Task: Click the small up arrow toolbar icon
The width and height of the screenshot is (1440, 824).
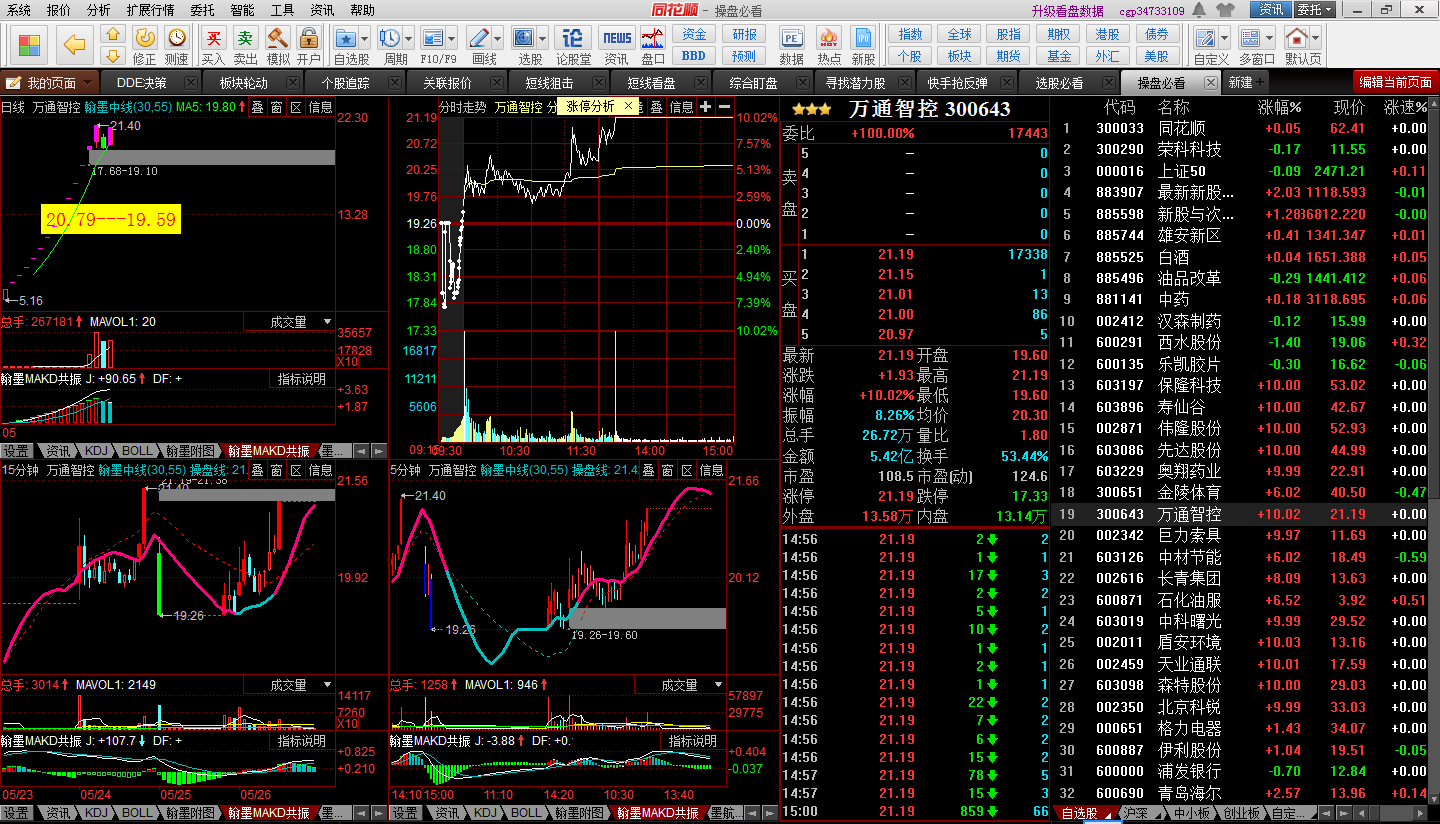Action: [113, 35]
